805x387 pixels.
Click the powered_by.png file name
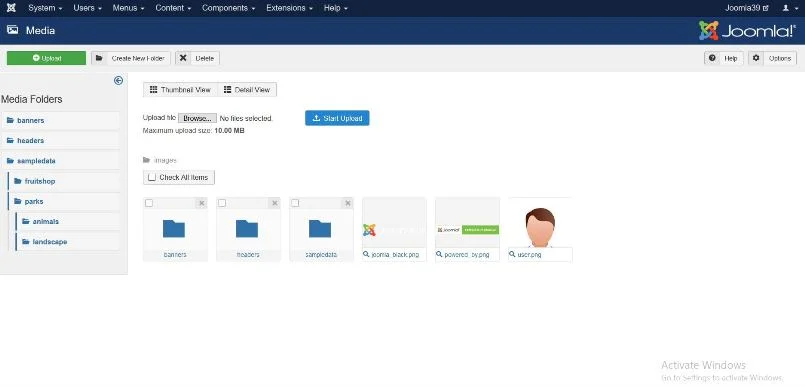click(467, 255)
